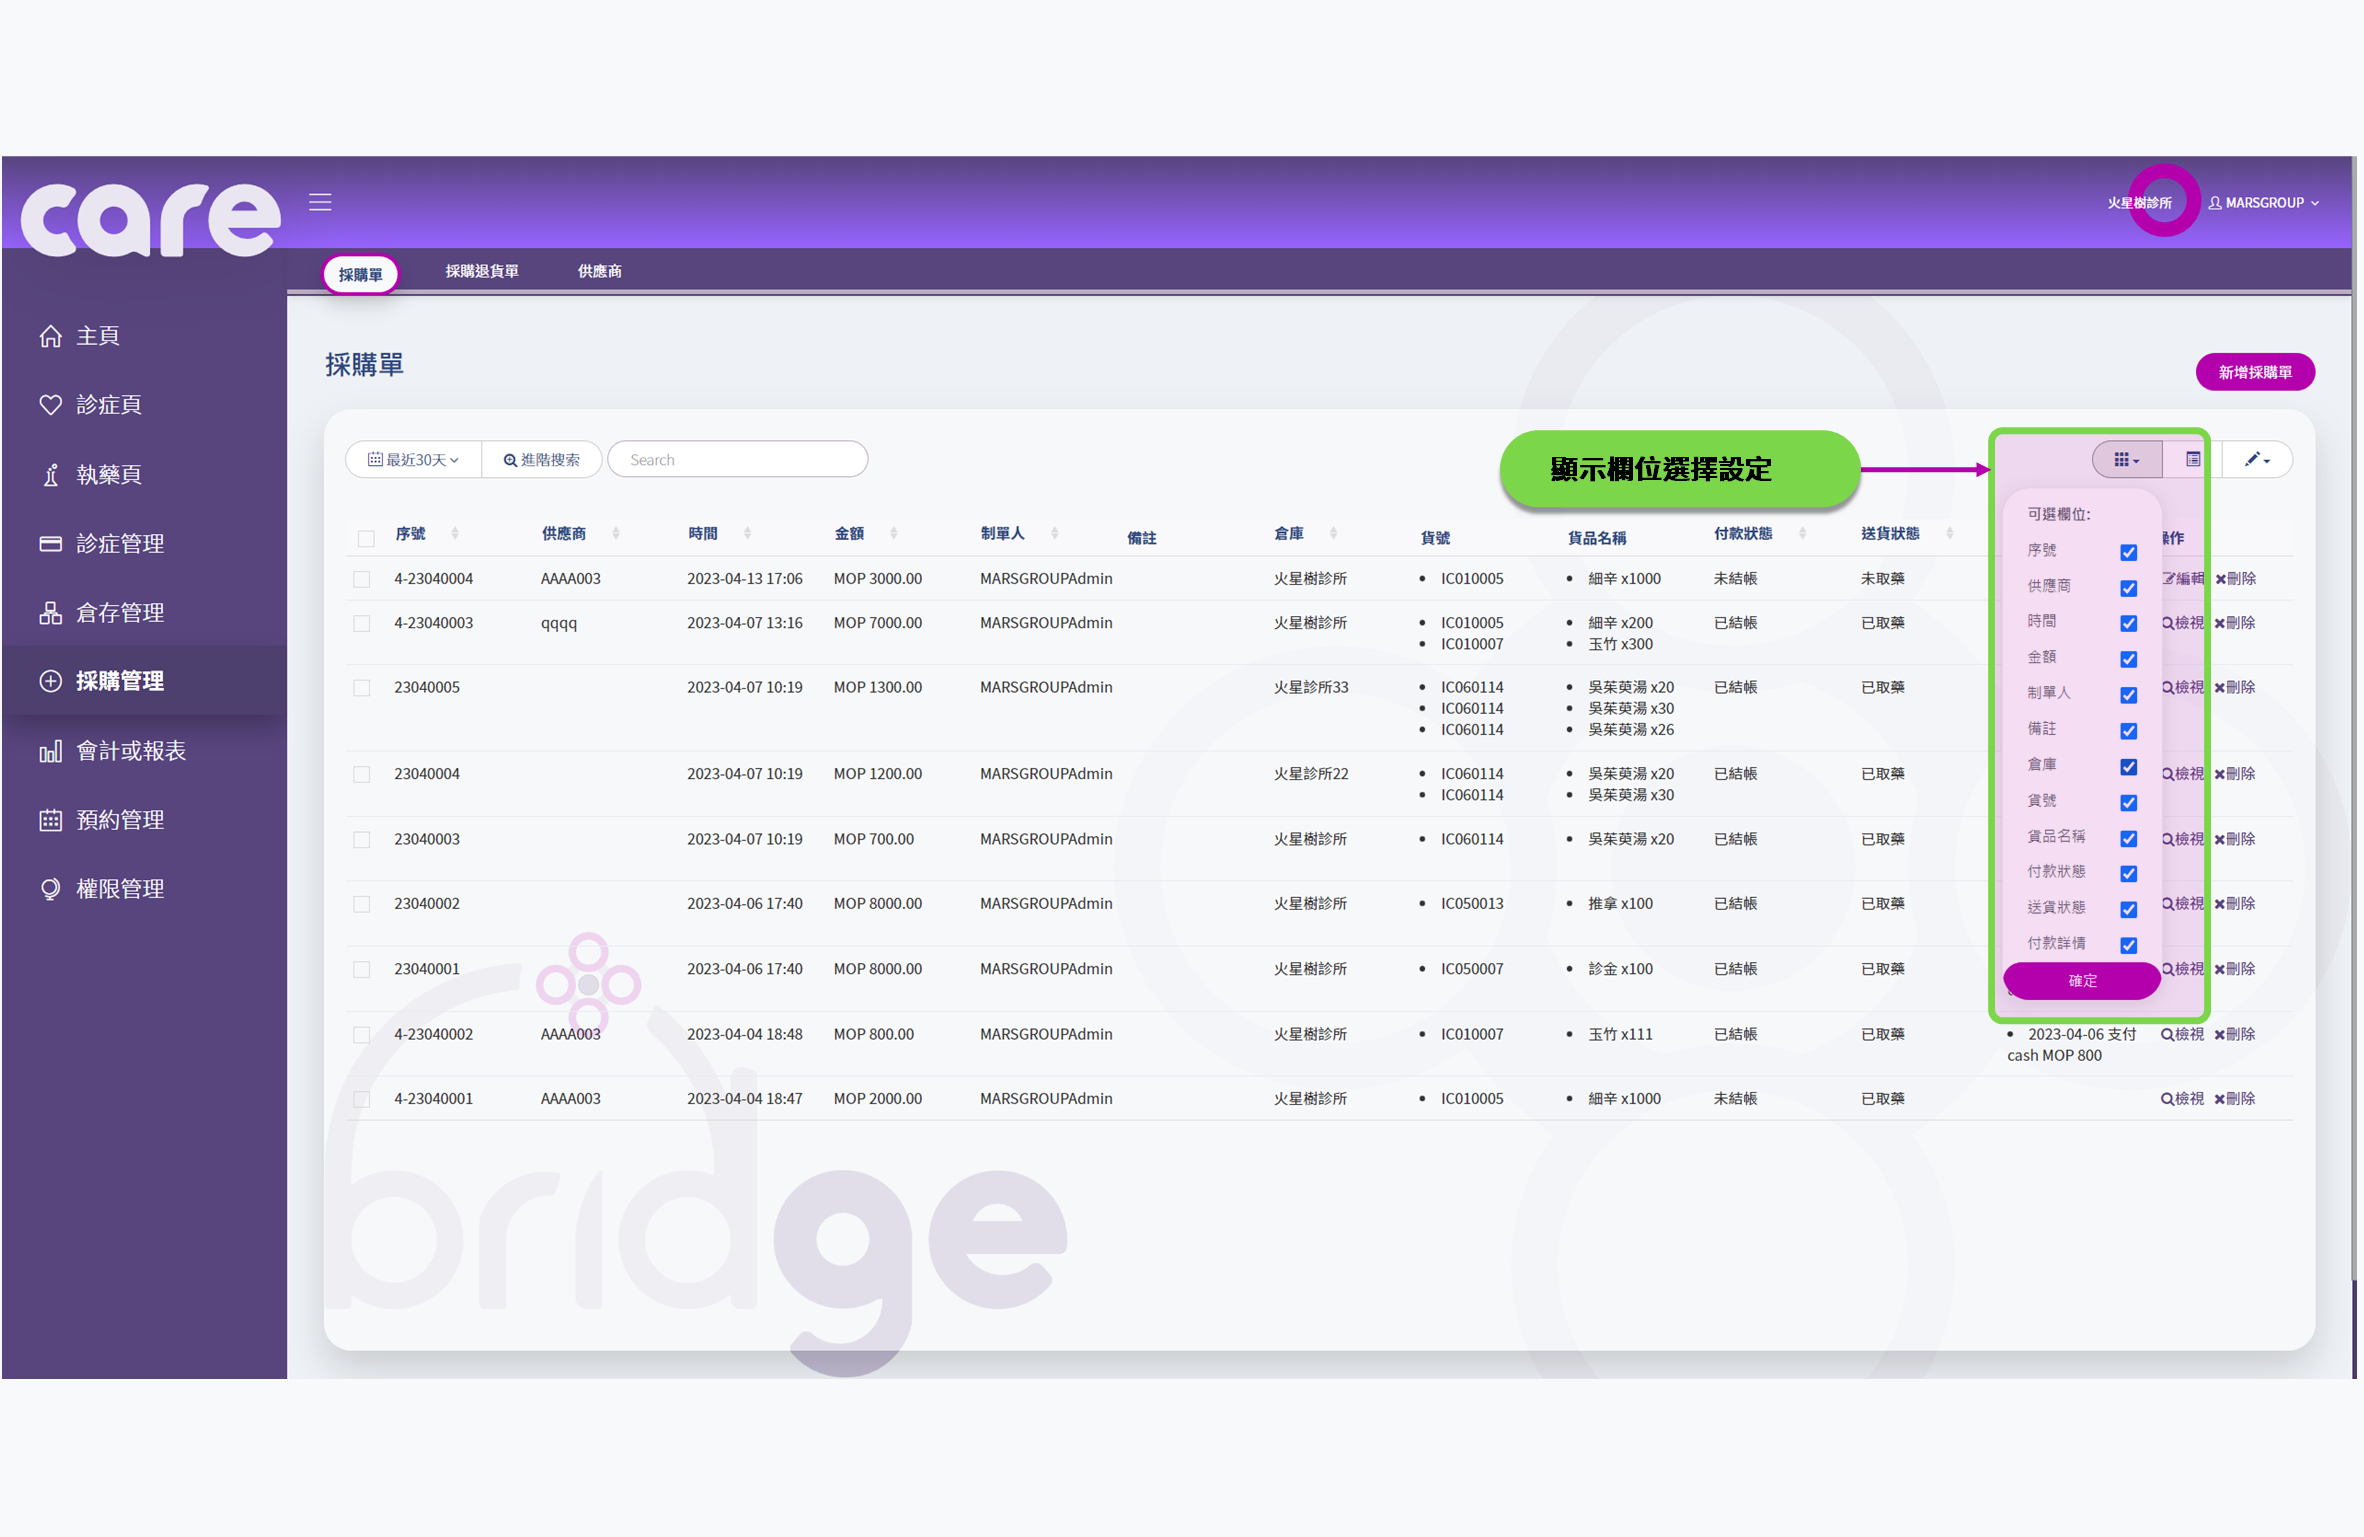Confirm column selection with 確定 button
This screenshot has width=2364, height=1537.
2081,981
